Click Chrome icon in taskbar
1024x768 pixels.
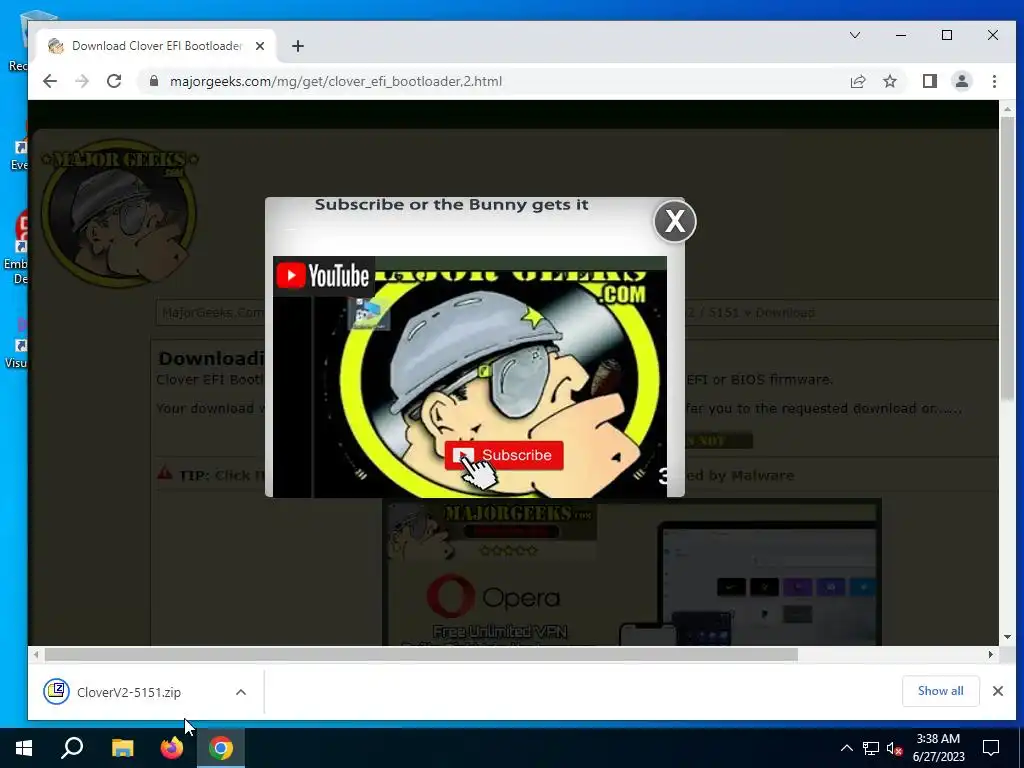click(221, 748)
